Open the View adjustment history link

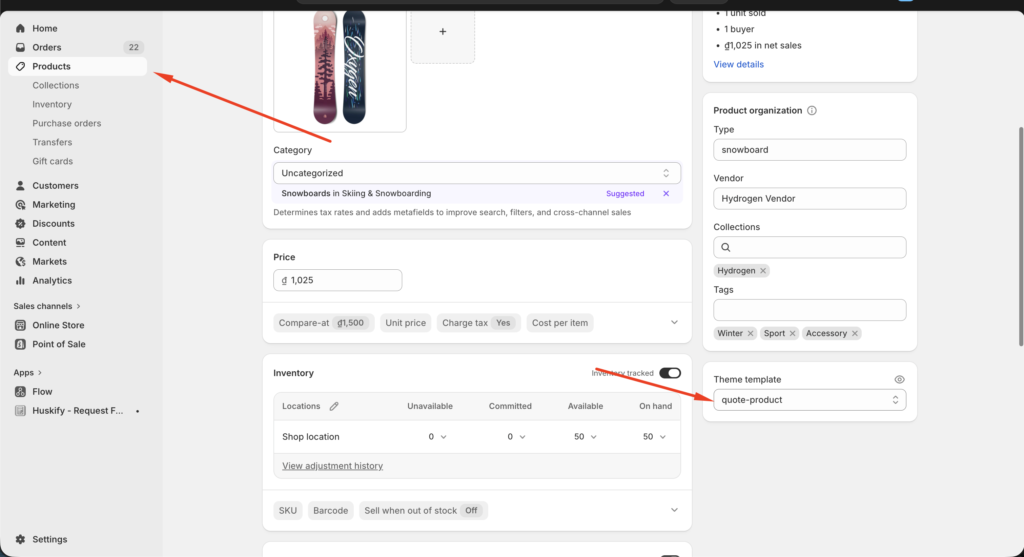pos(332,466)
